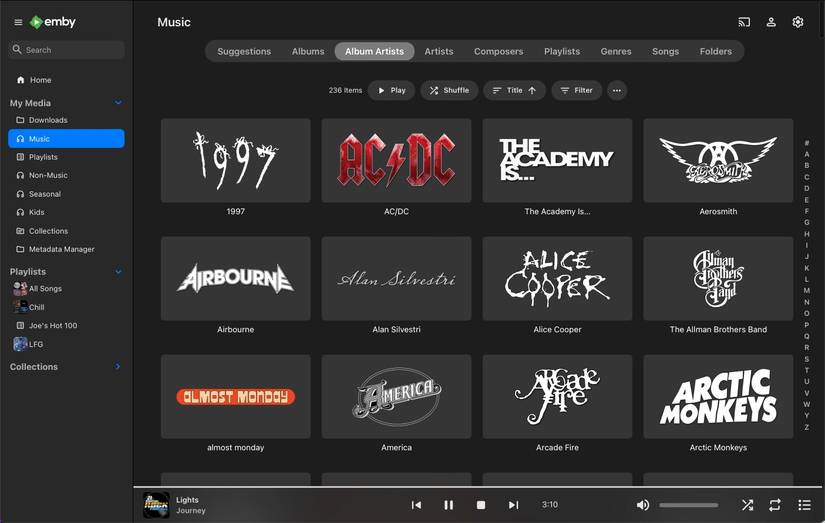
Task: Click the Play all button
Action: 391,90
